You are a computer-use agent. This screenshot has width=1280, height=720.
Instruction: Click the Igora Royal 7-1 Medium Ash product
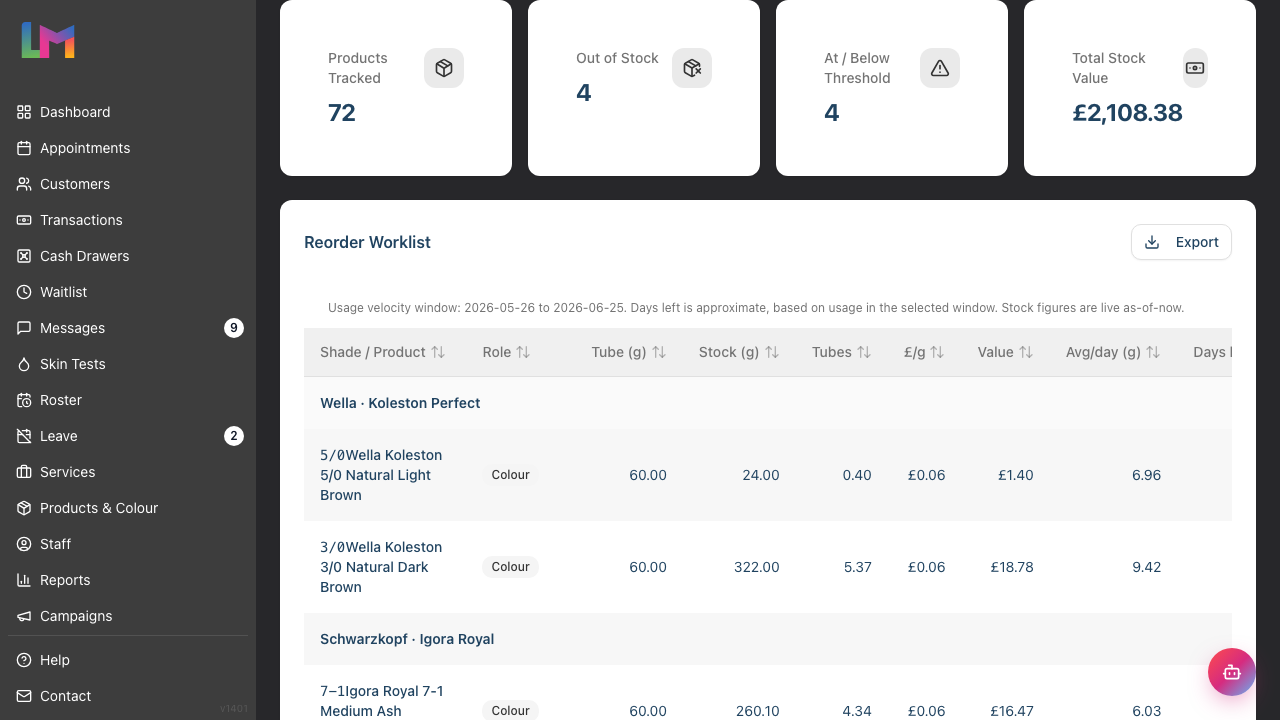click(x=382, y=701)
